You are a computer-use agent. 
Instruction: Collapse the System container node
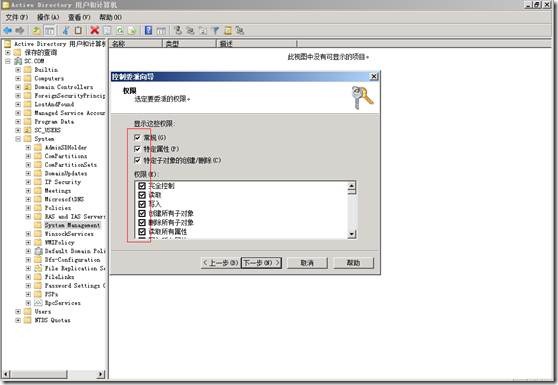click(x=18, y=139)
